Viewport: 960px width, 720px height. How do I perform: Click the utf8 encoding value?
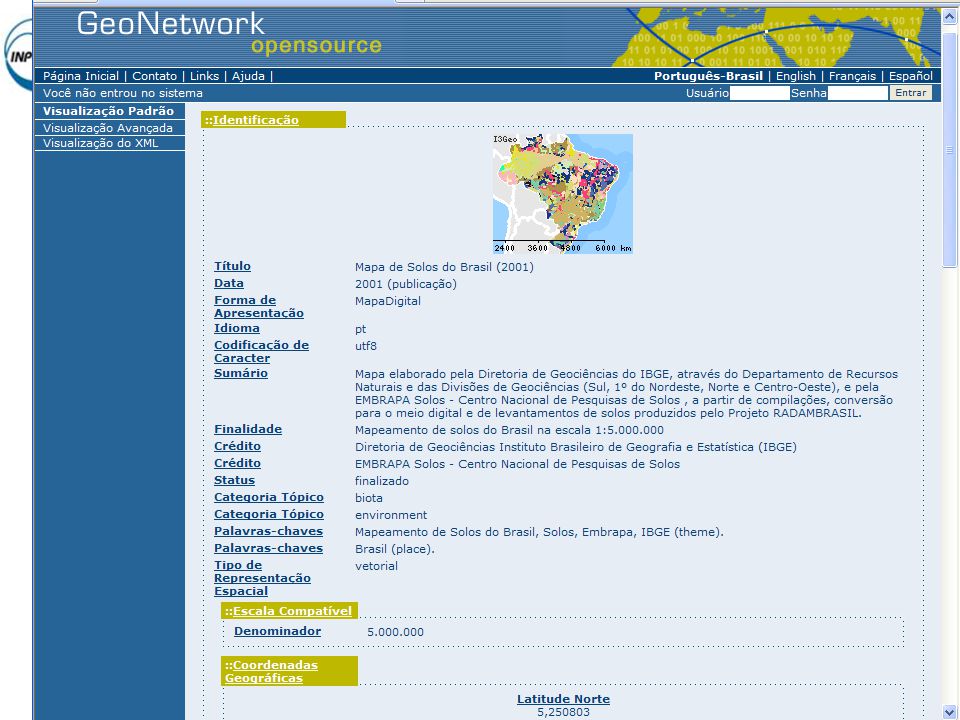click(x=366, y=346)
